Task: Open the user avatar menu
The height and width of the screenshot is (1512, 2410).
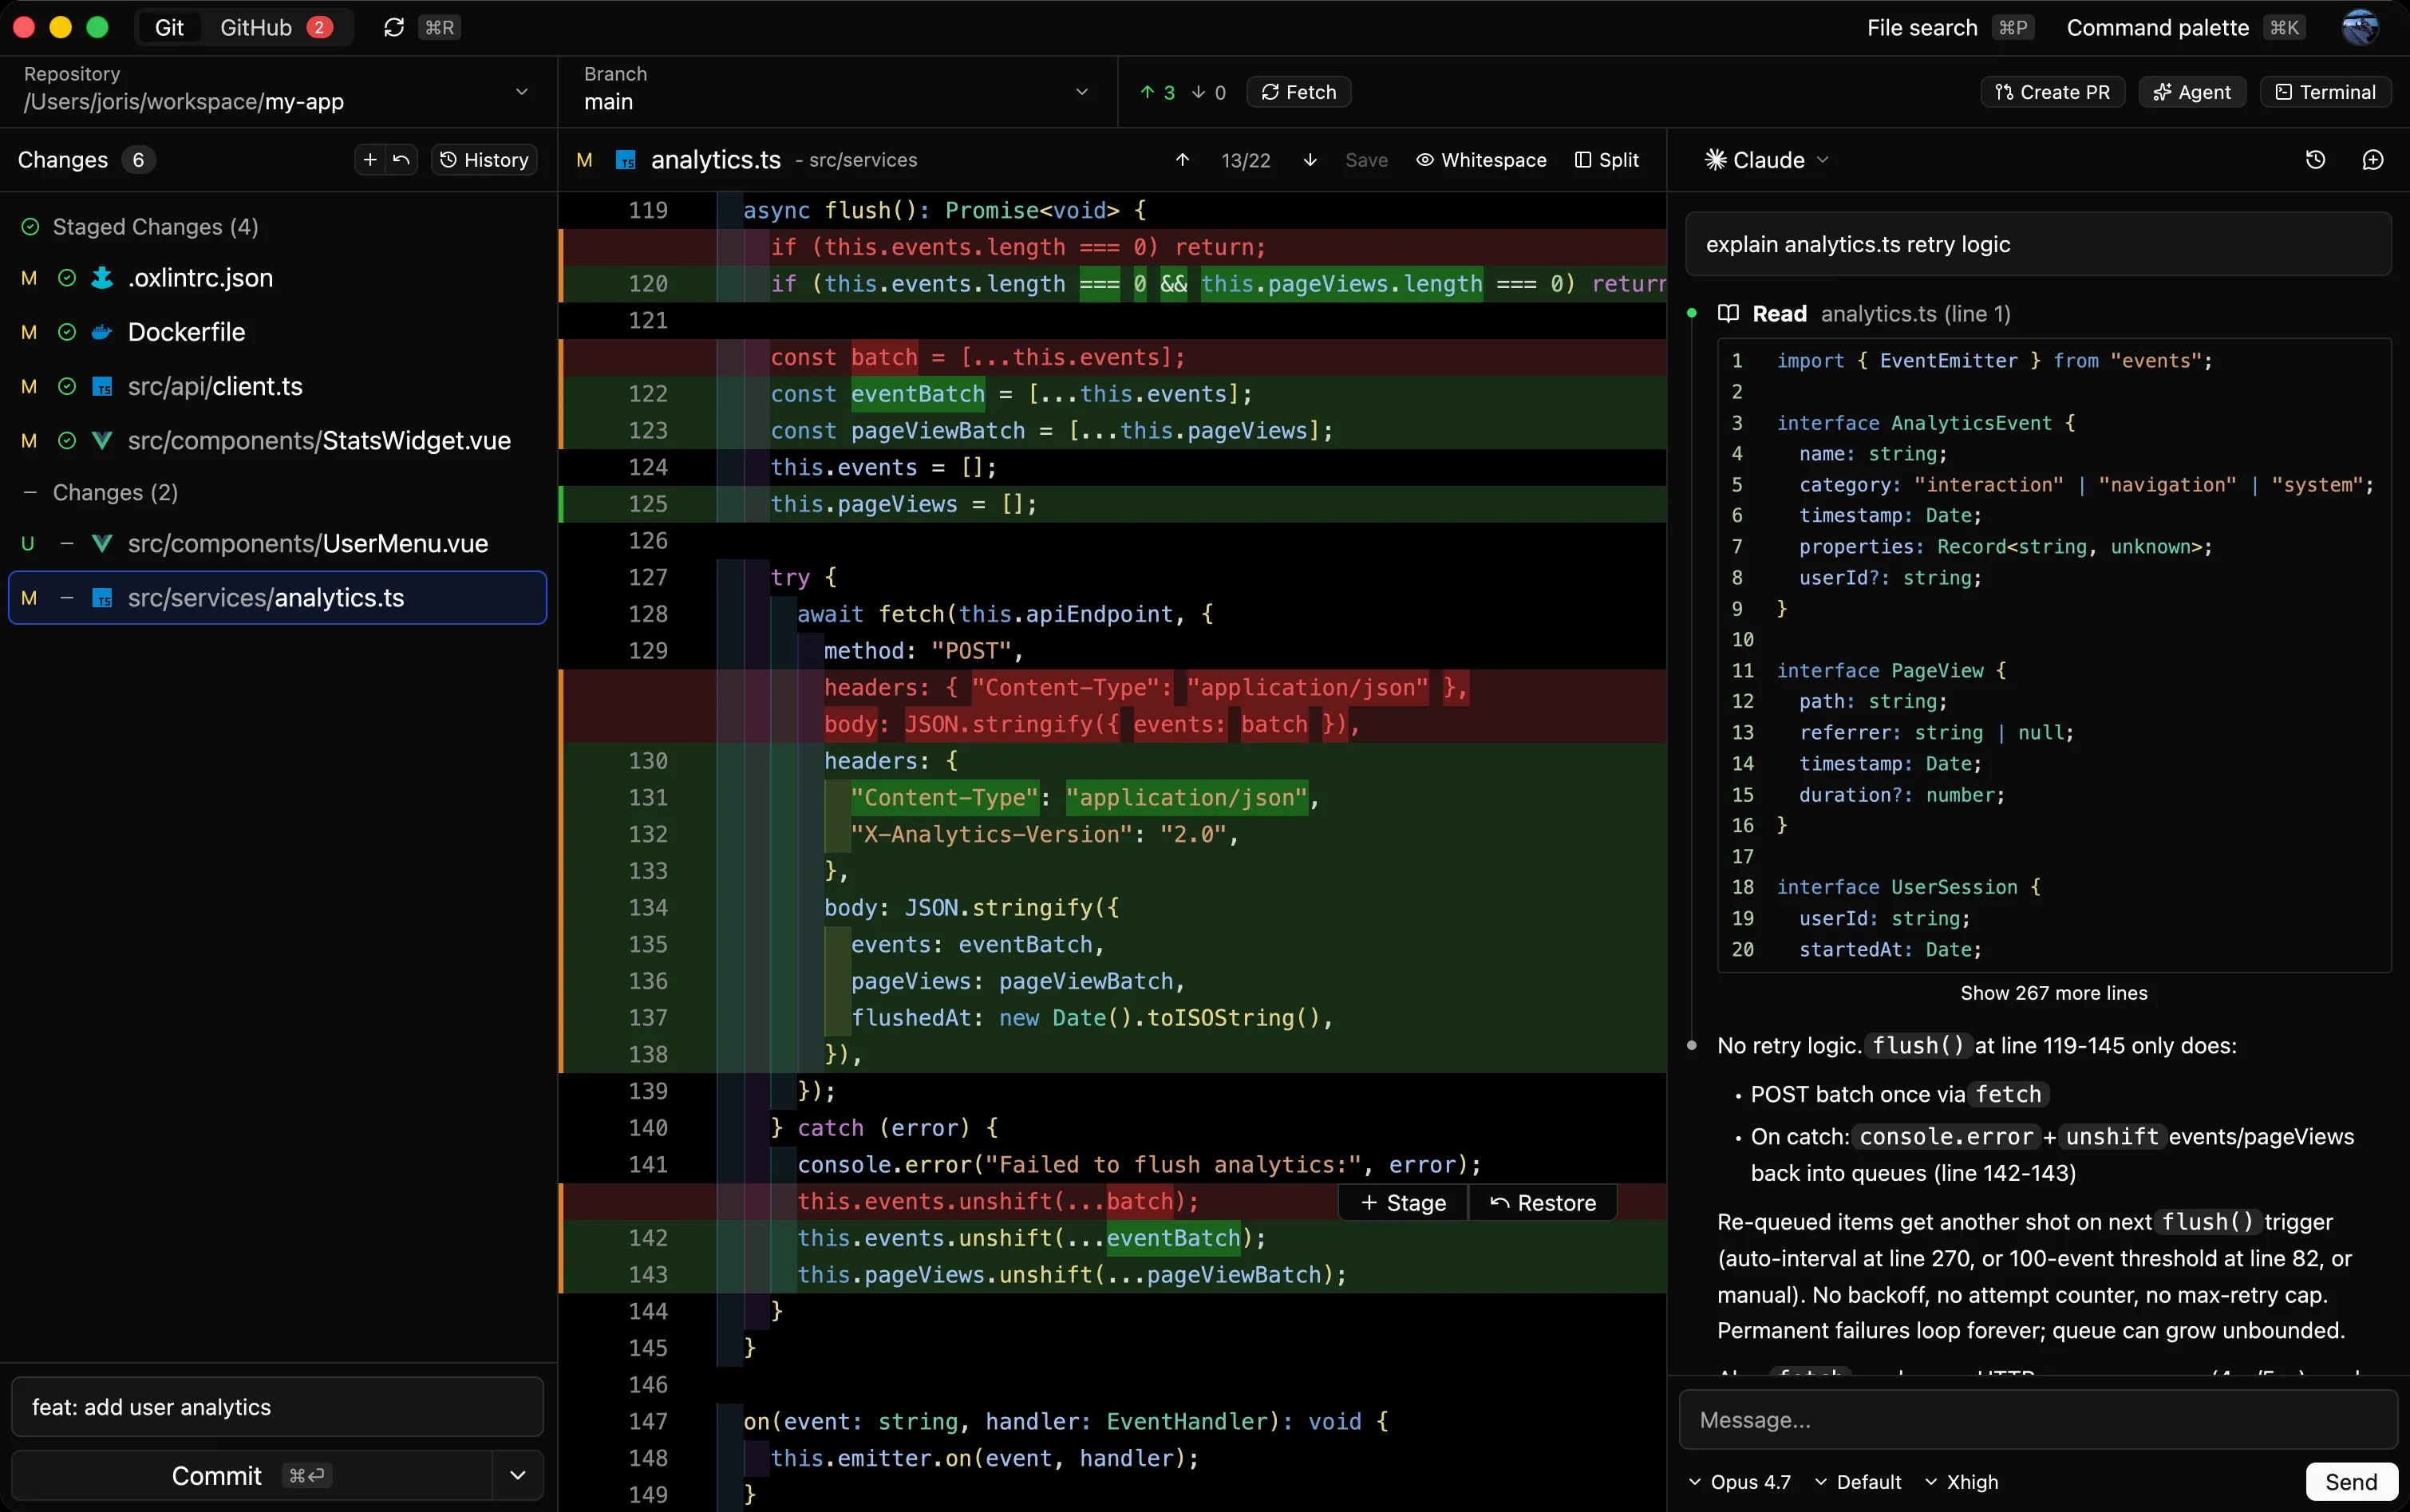Action: click(x=2360, y=27)
